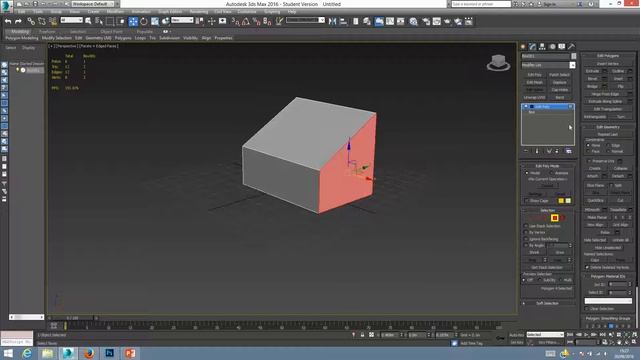640x360 pixels.
Task: Click the Extrude button
Action: pyautogui.click(x=592, y=71)
